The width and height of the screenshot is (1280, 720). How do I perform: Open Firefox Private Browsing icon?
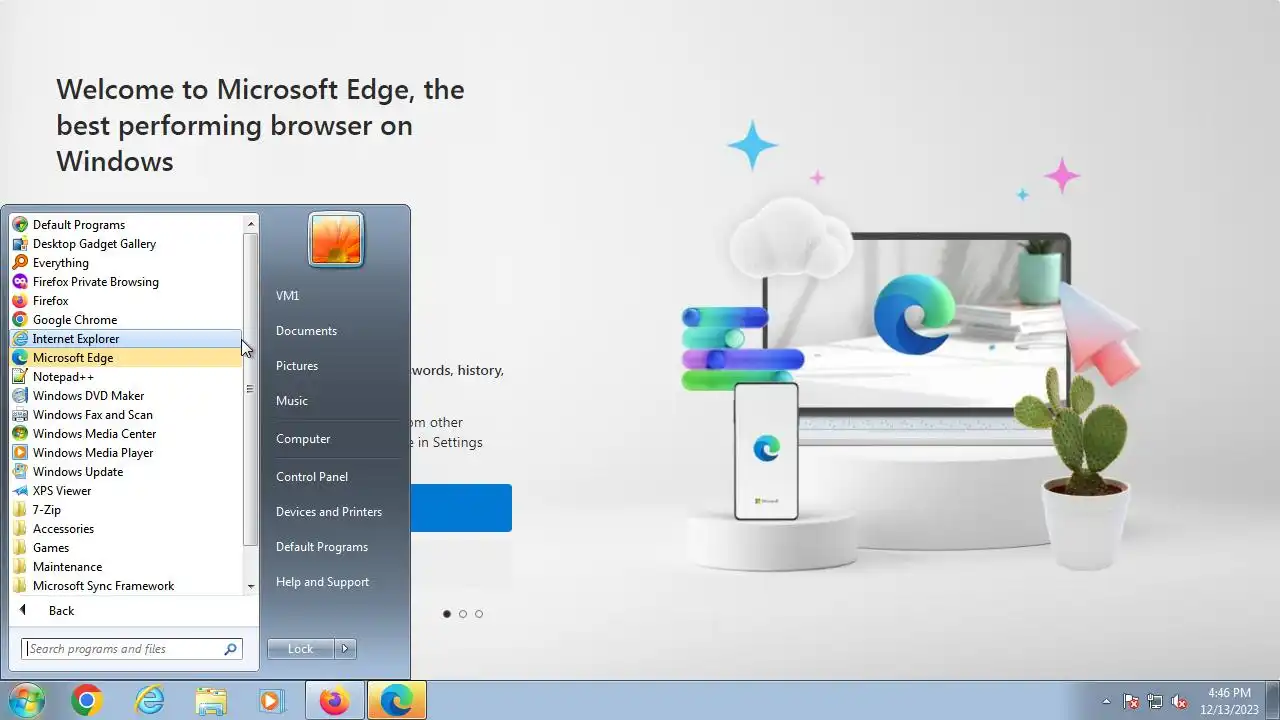[x=19, y=282]
